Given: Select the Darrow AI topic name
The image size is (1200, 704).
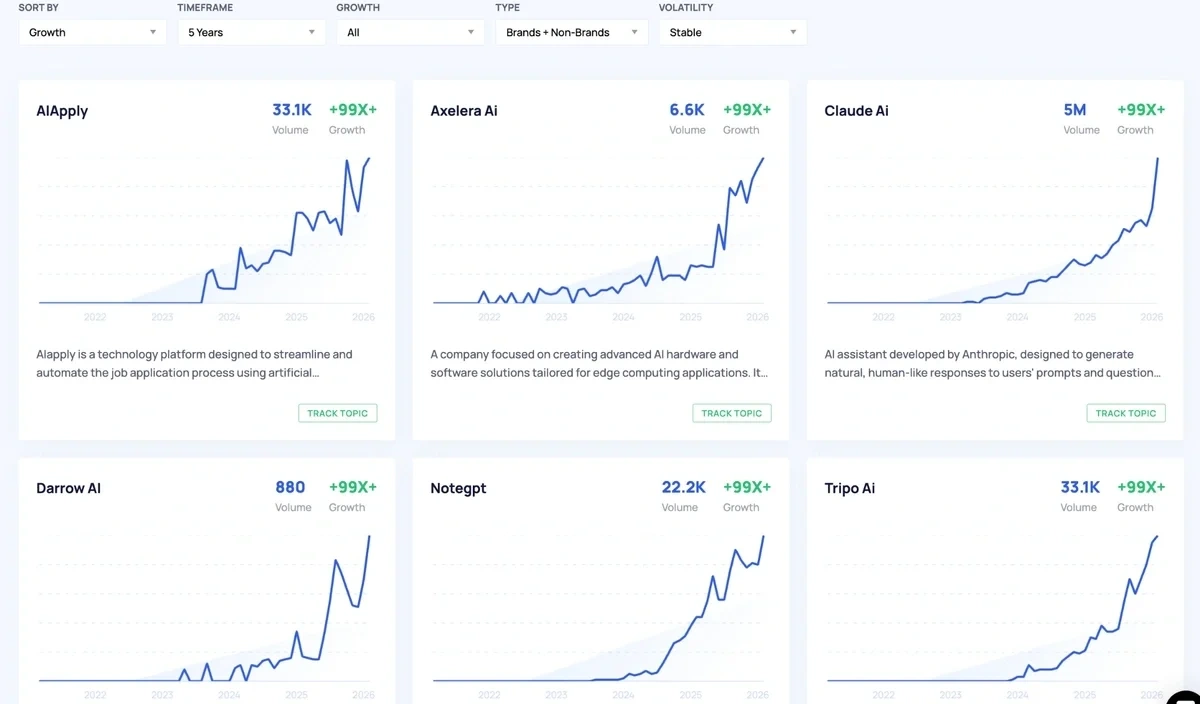Looking at the screenshot, I should (x=68, y=488).
